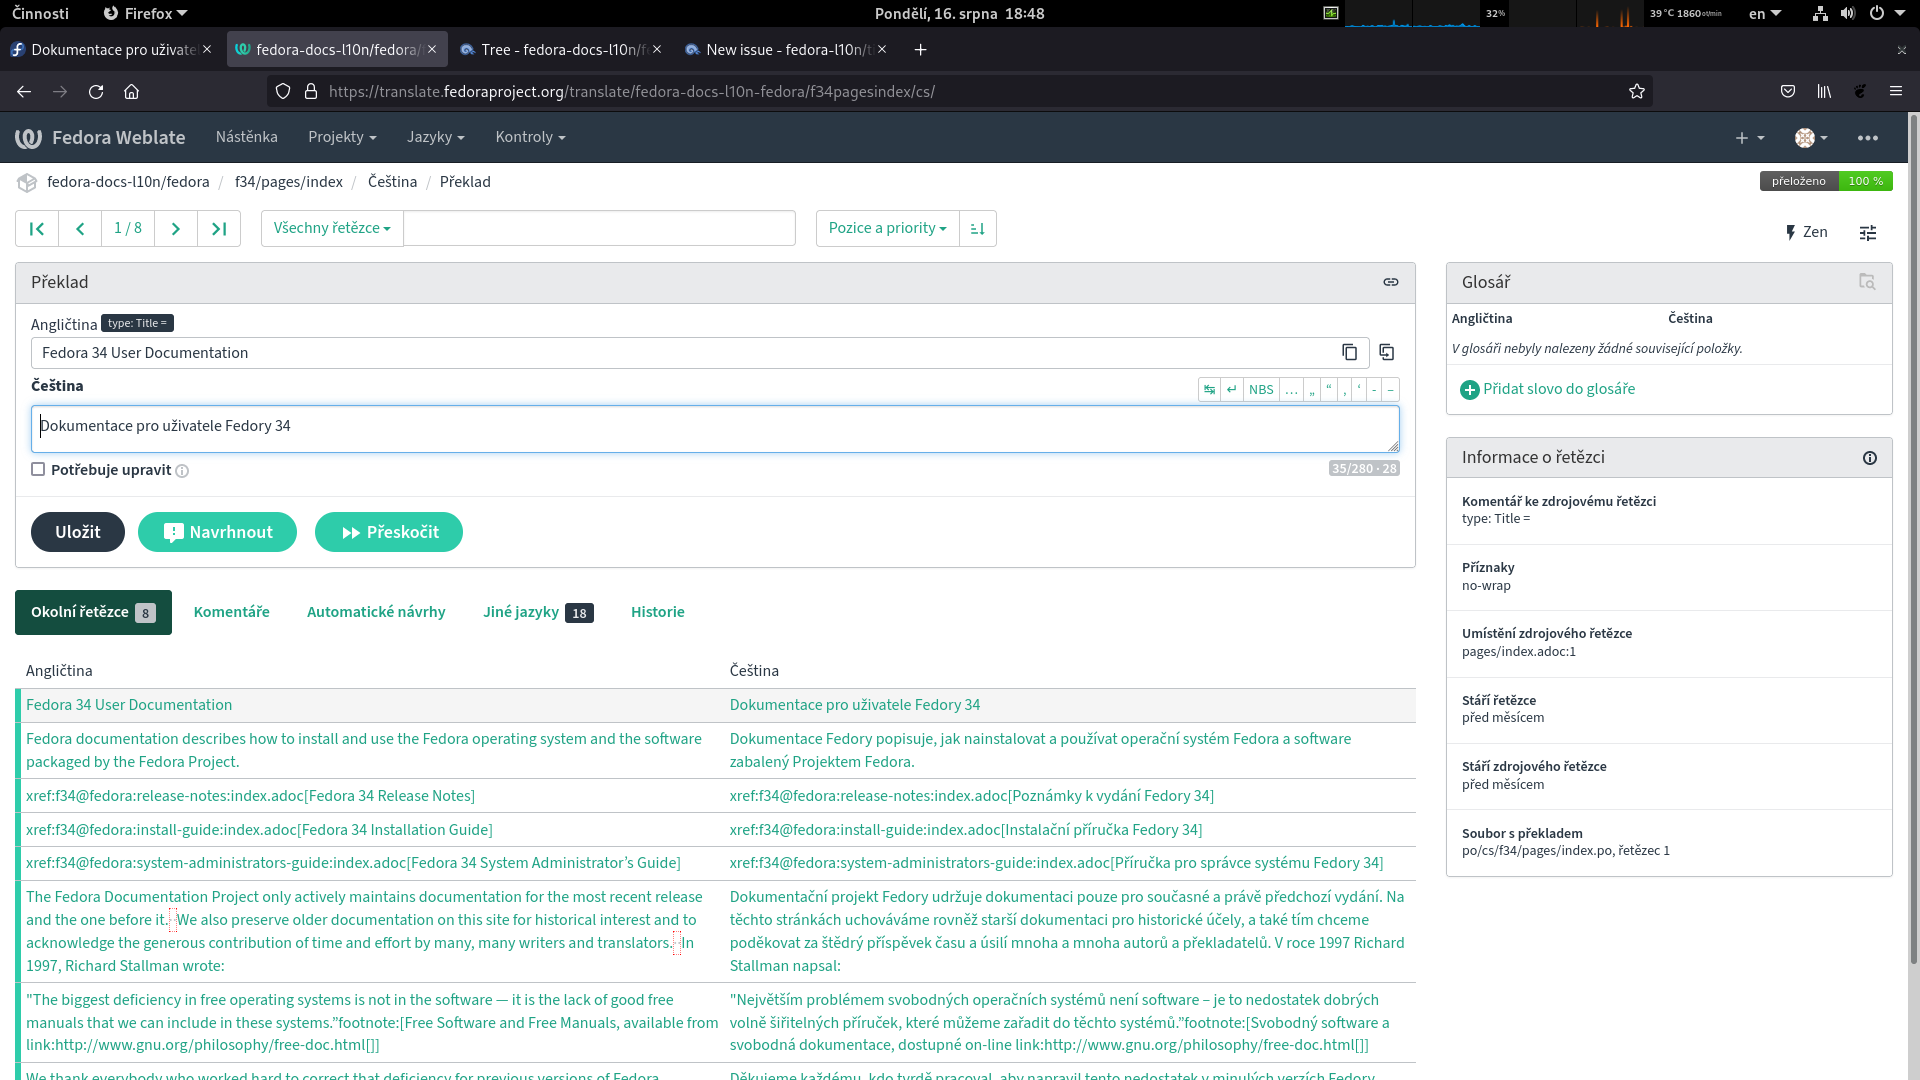
Task: Add a word via 'Přidat slovo do glosáře'
Action: coord(1548,389)
